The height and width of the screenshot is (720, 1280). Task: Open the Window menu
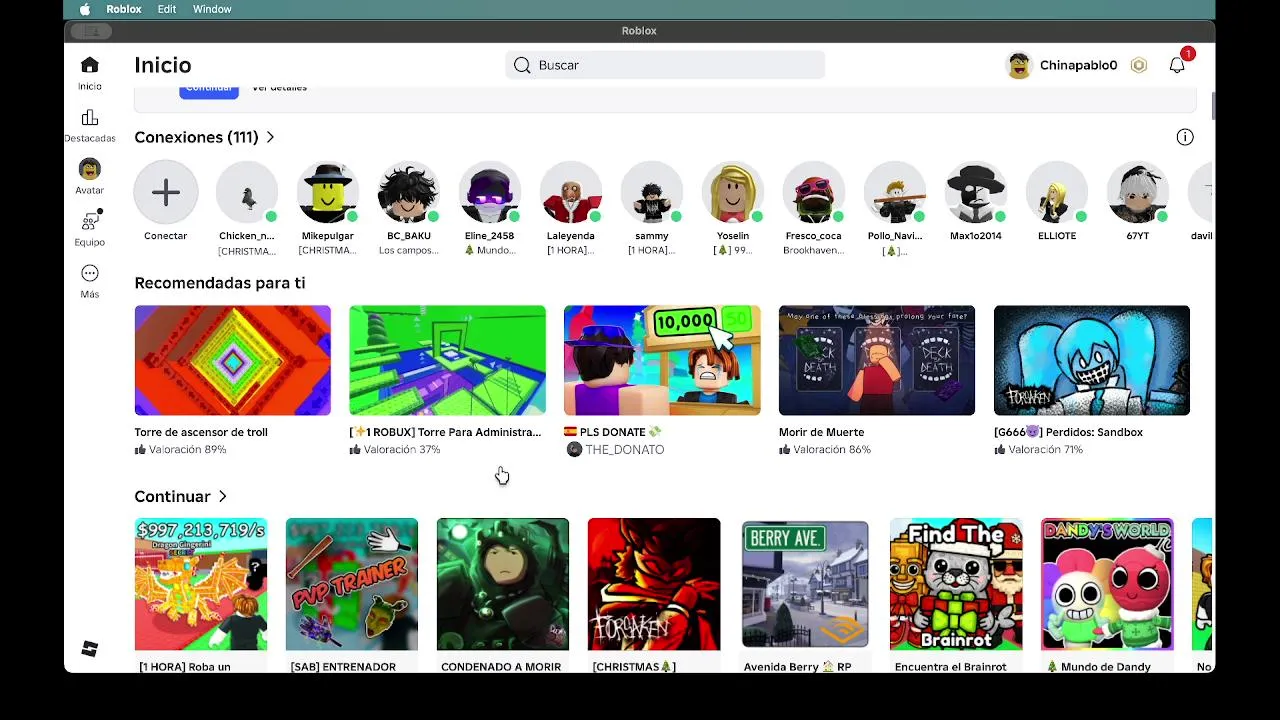pos(212,9)
